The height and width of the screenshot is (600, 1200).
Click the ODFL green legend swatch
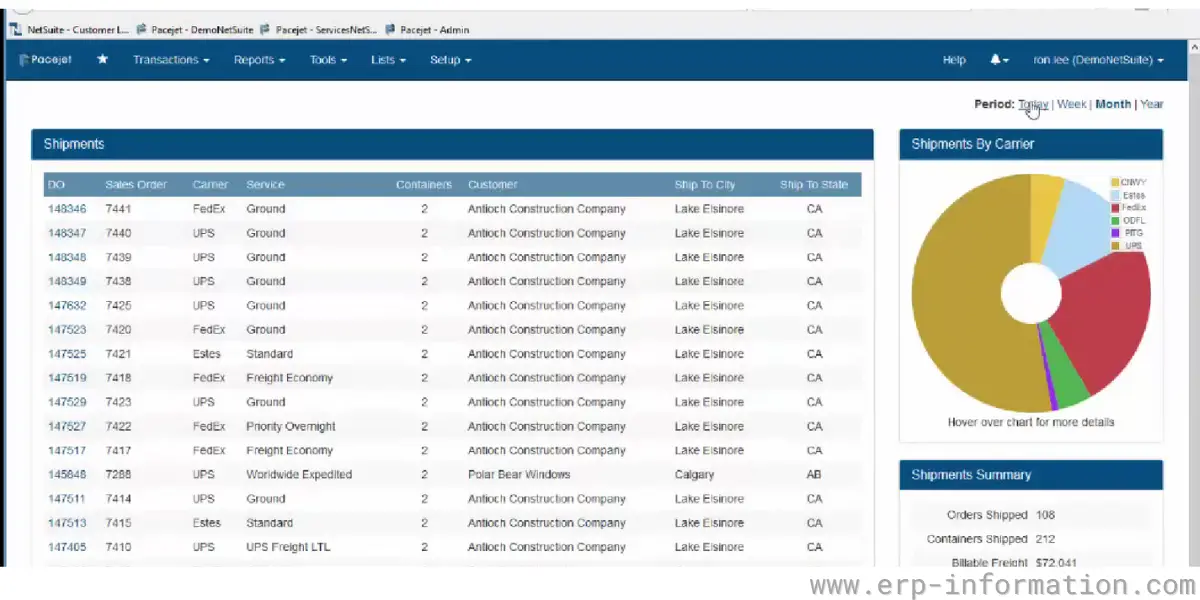pyautogui.click(x=1115, y=220)
